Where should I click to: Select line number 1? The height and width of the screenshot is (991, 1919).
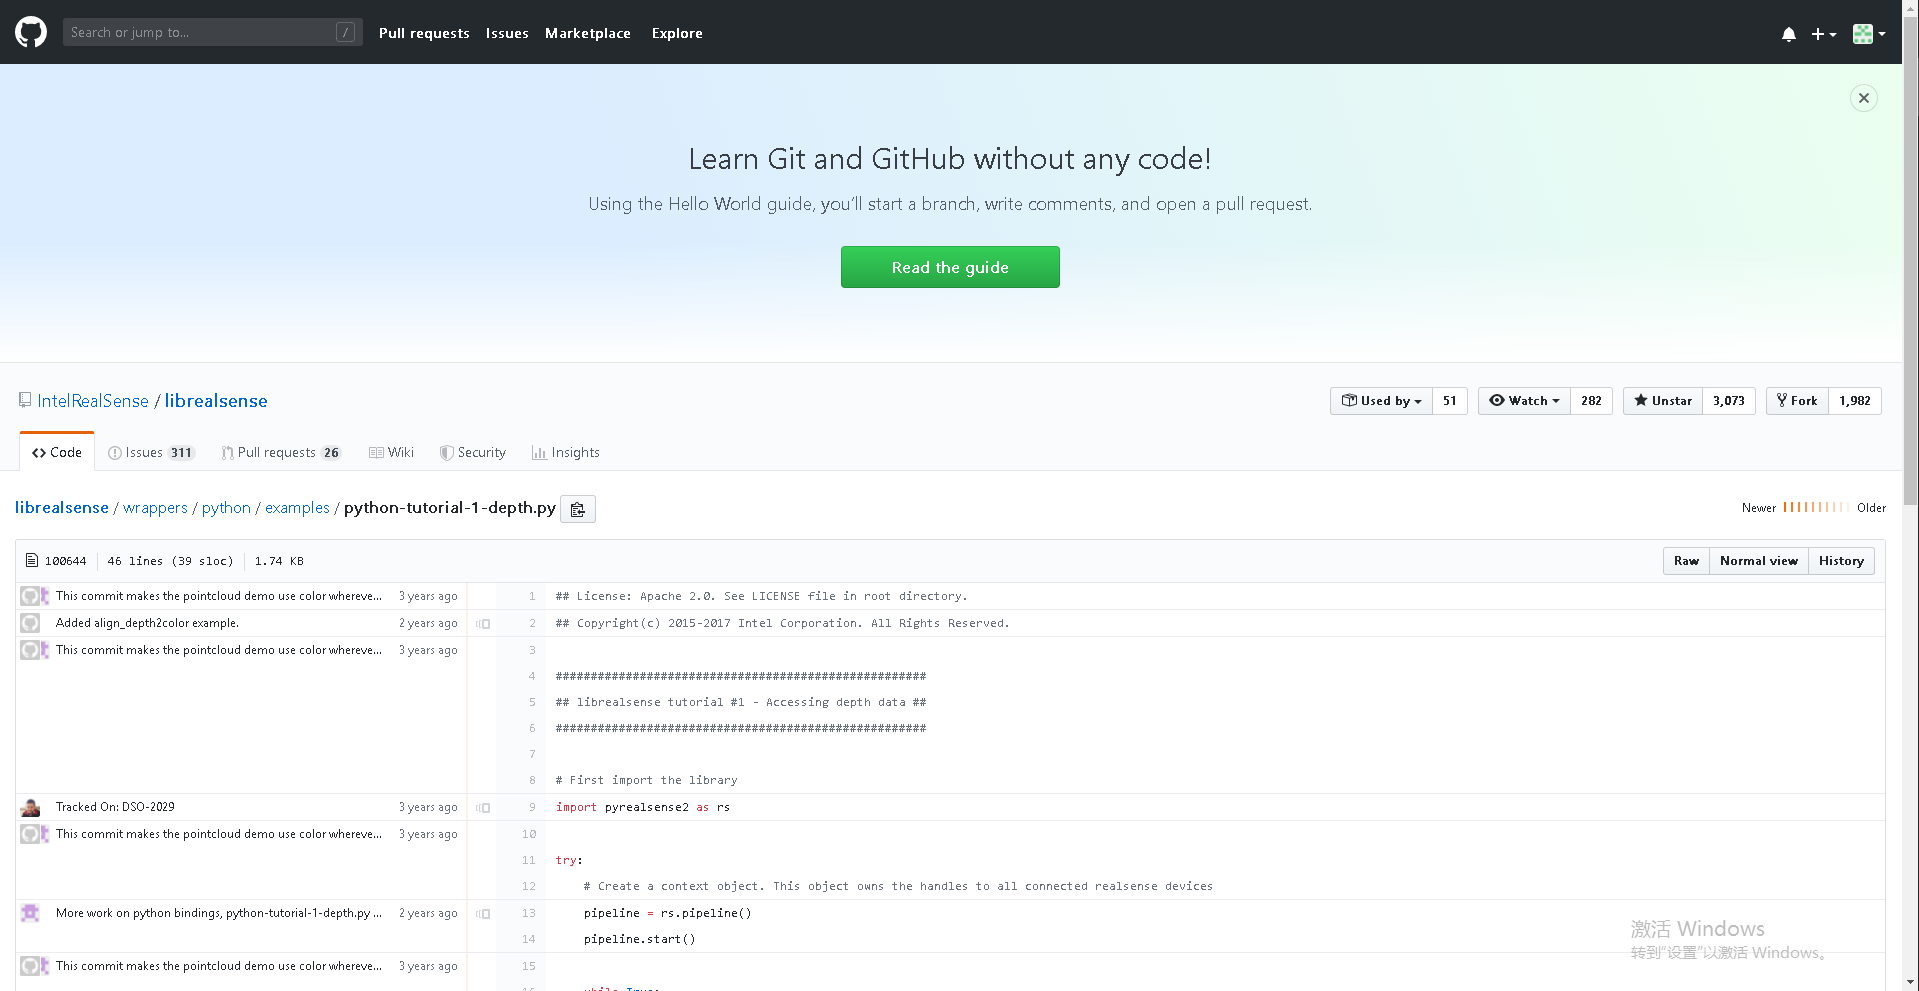point(531,596)
